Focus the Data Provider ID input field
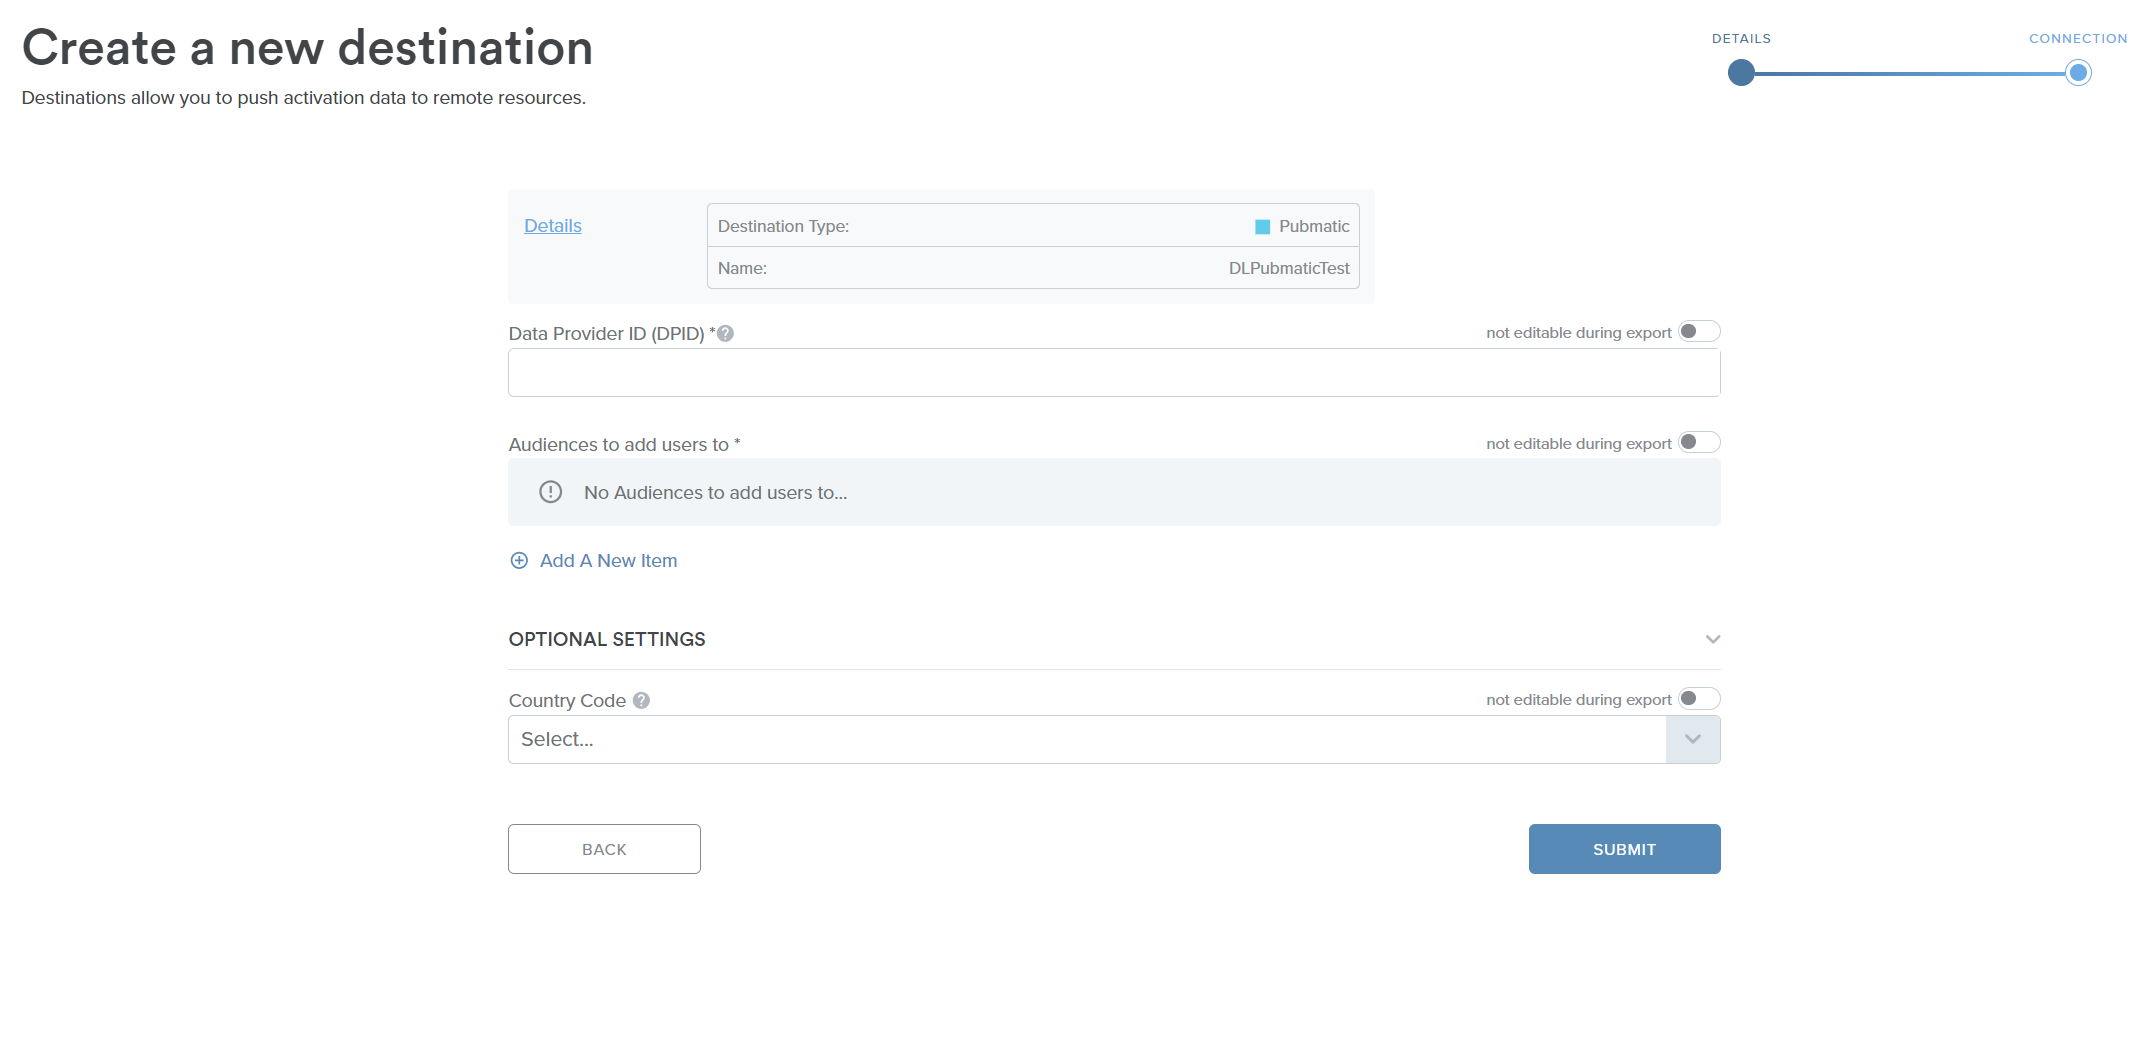This screenshot has width=2152, height=1048. click(1114, 373)
